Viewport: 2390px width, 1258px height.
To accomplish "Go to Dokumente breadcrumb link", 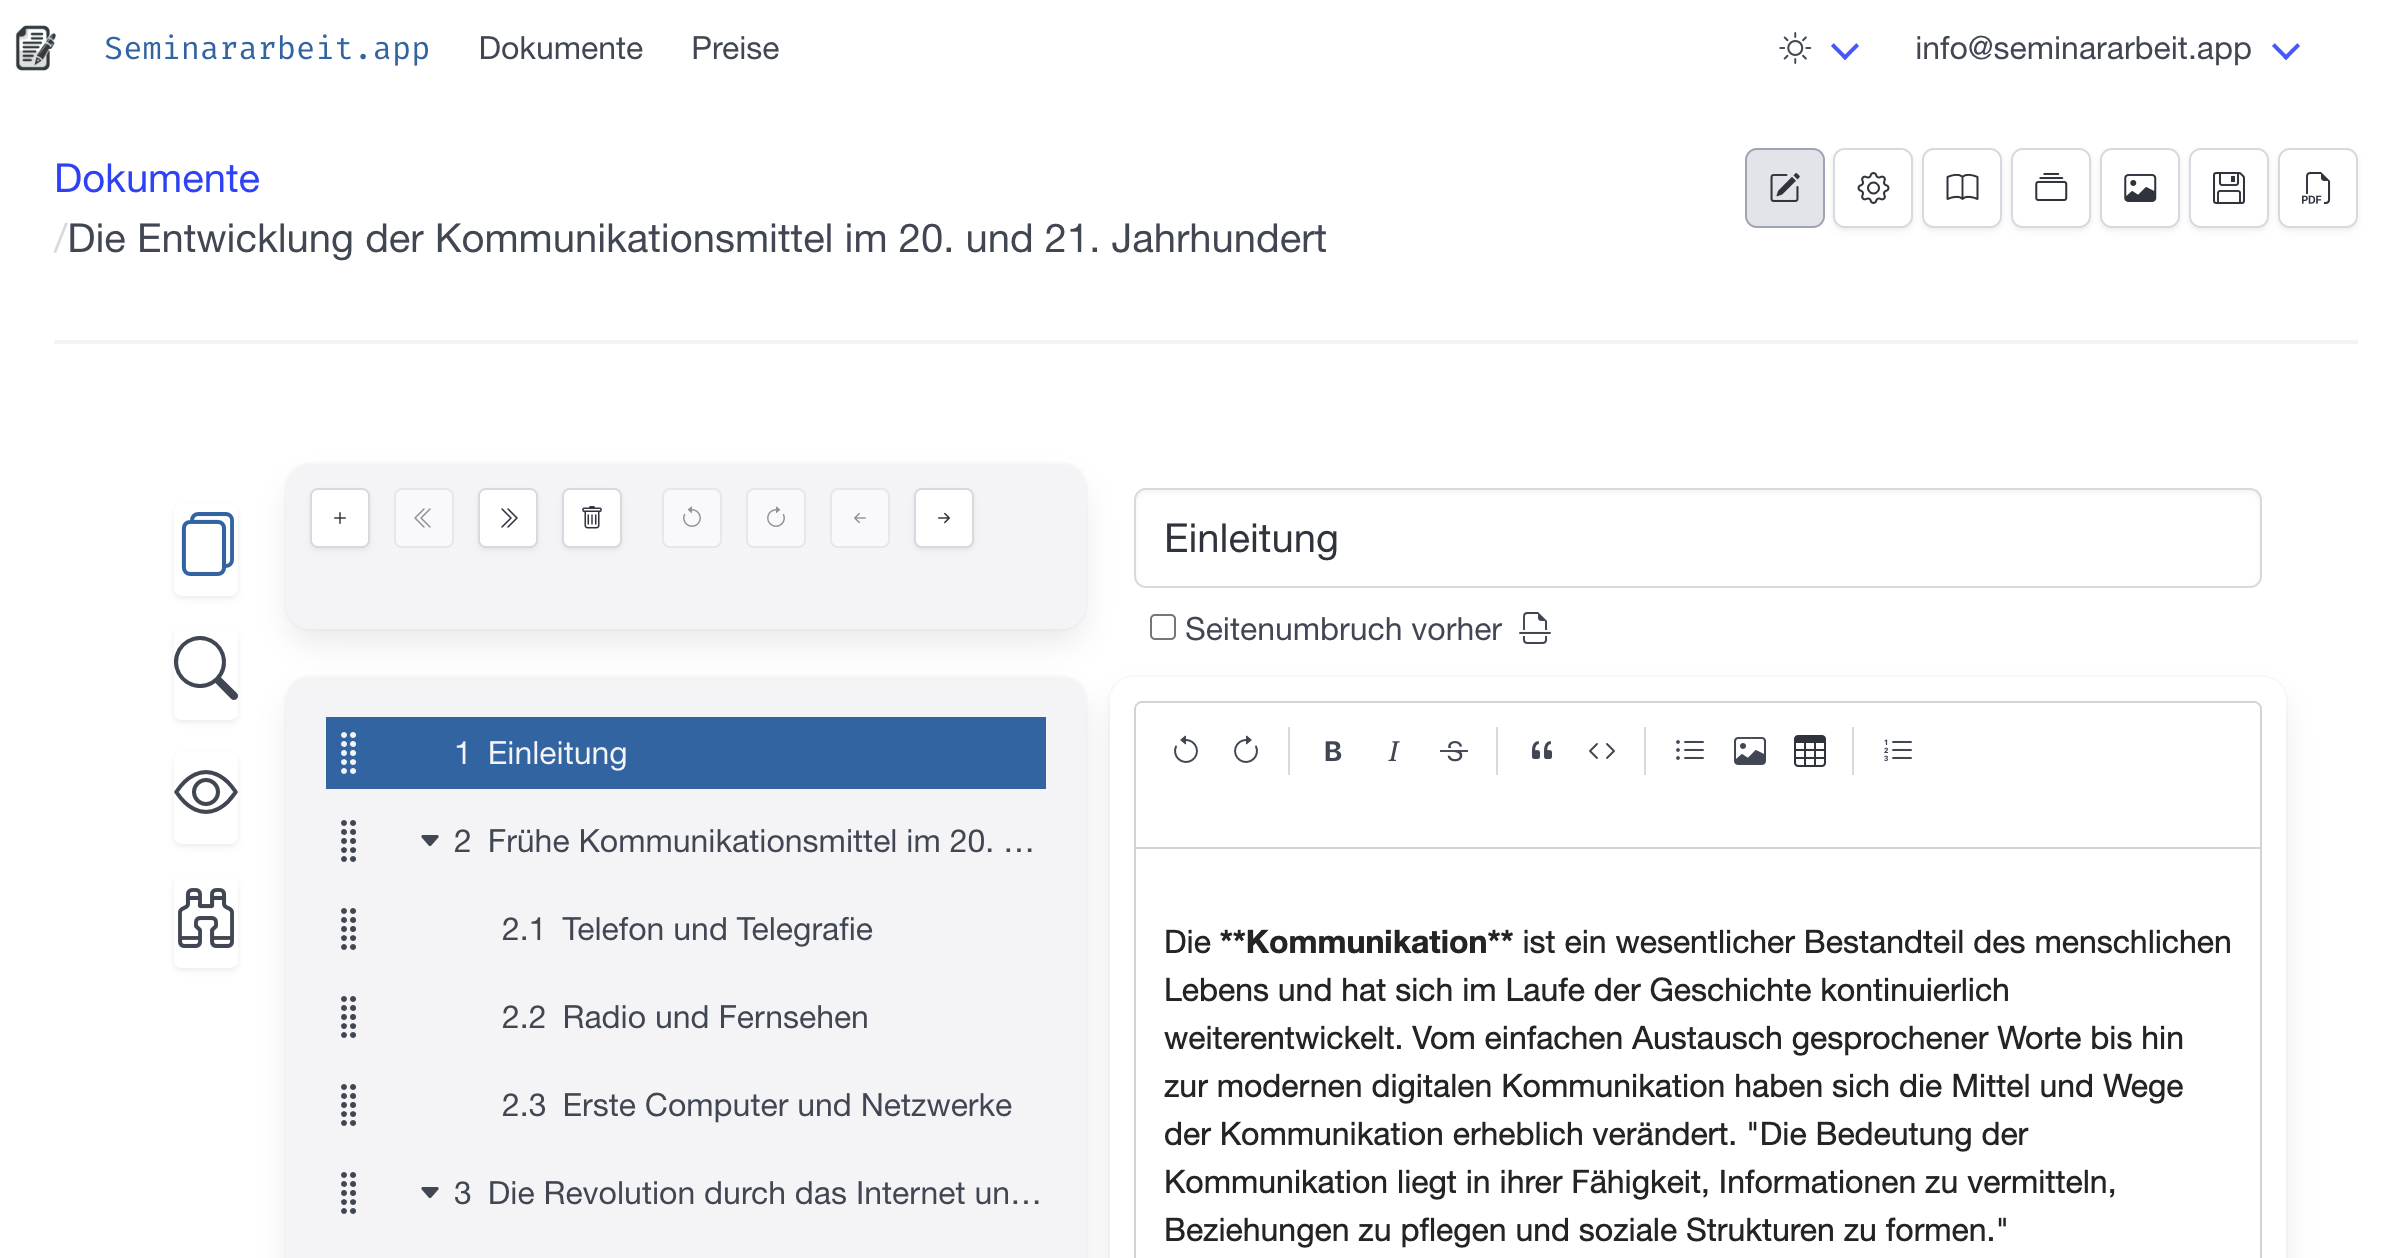I will 157,178.
